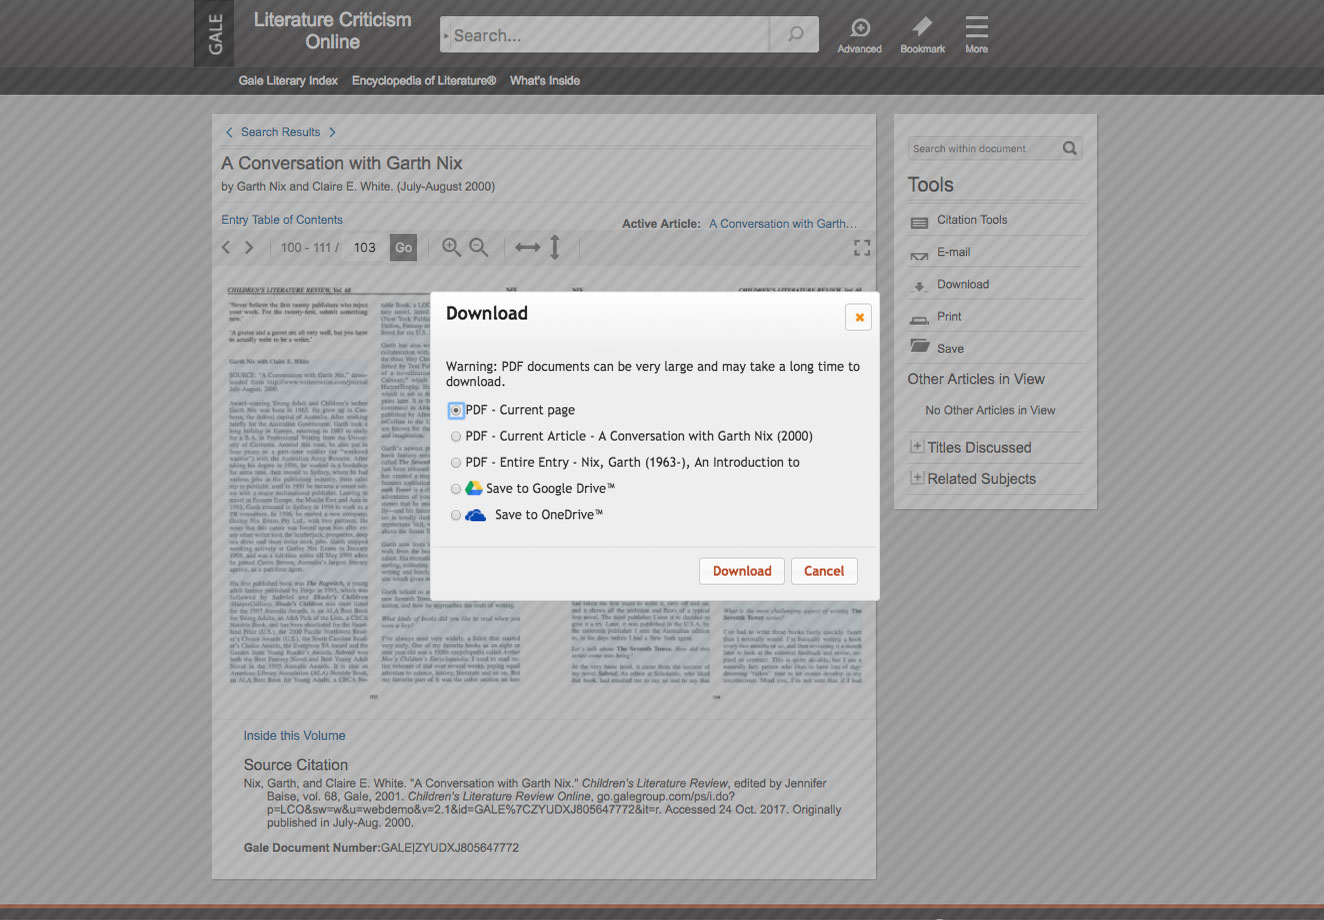The image size is (1324, 920).
Task: Click the back chevron before Search Results
Action: tap(229, 132)
